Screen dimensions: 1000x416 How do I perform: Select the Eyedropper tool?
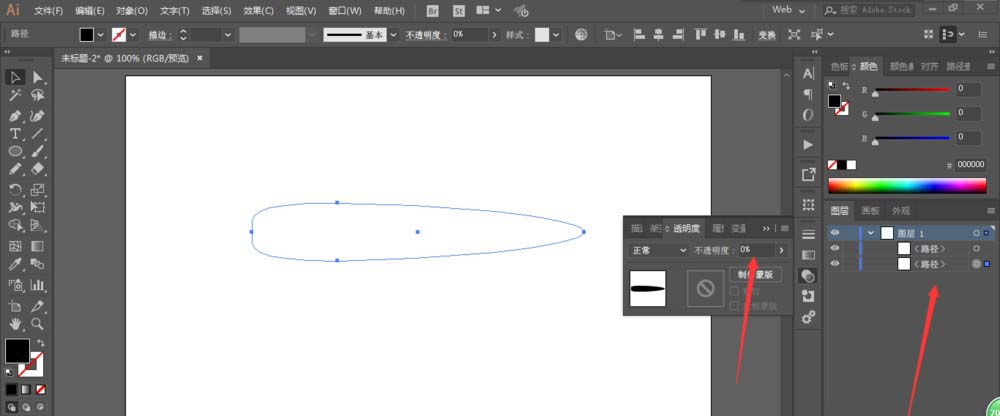[15, 264]
